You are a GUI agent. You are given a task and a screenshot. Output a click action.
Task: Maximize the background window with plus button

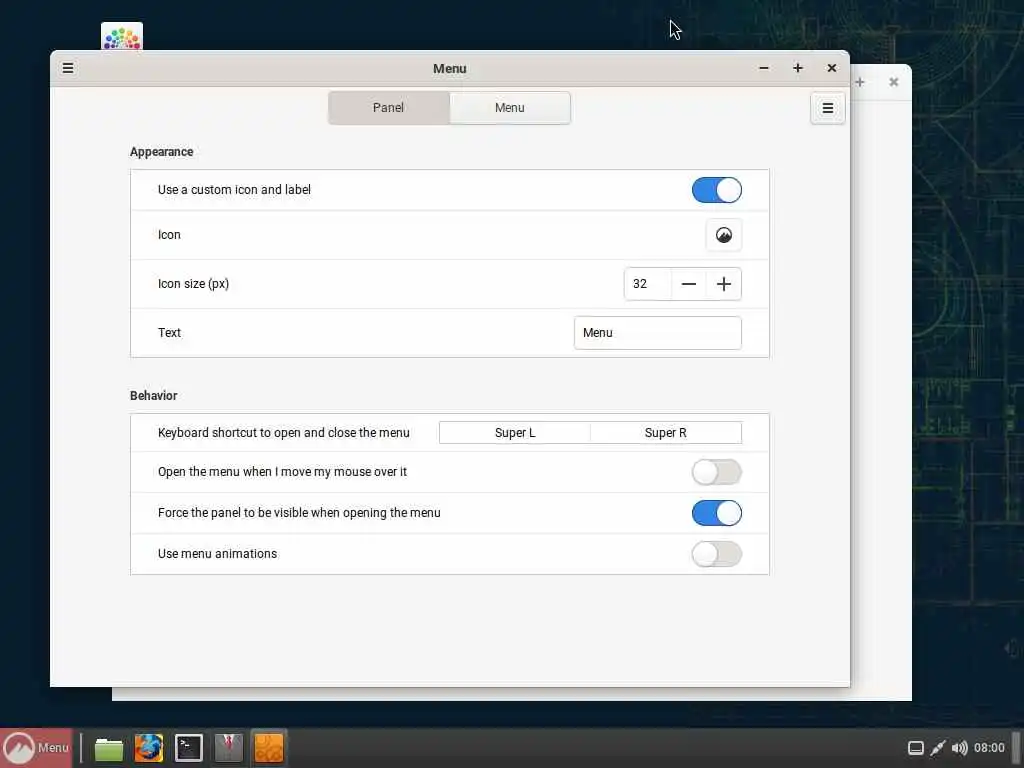click(x=860, y=82)
